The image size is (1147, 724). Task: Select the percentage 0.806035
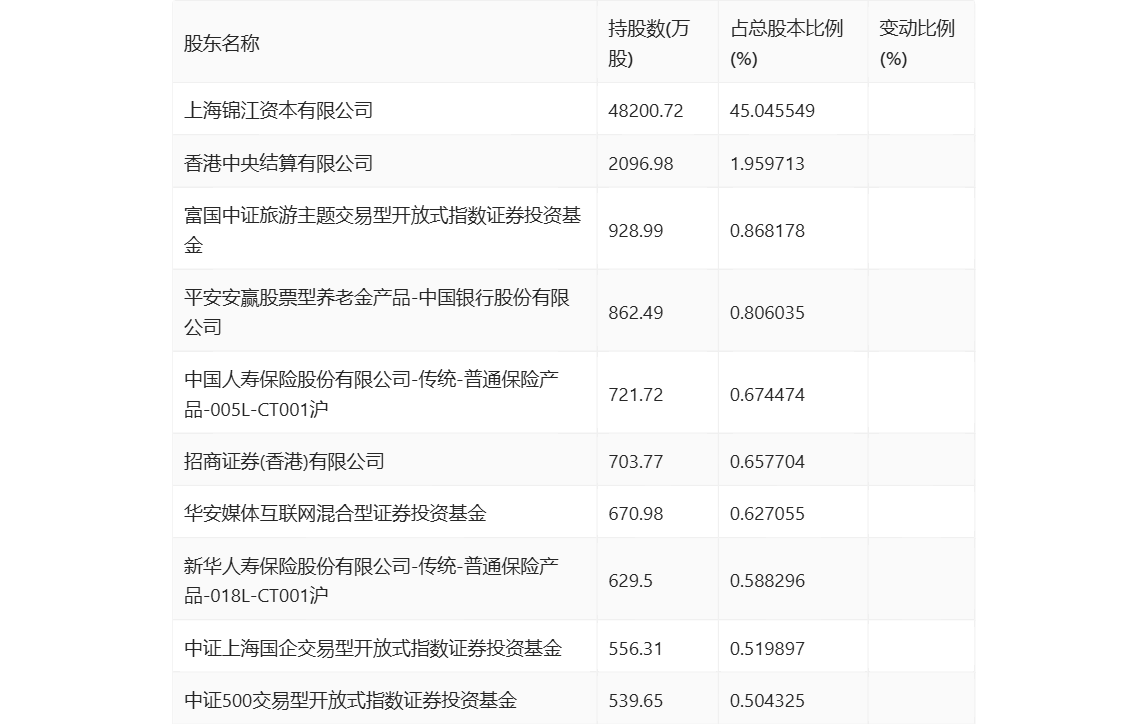click(767, 312)
